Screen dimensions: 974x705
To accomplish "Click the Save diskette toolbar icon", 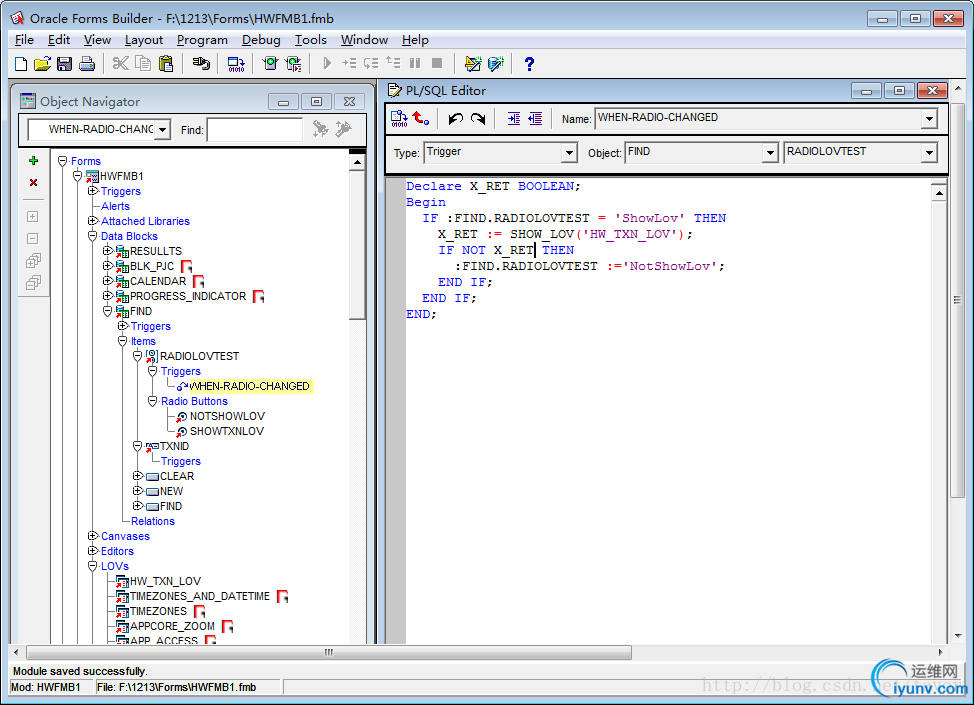I will tap(64, 63).
